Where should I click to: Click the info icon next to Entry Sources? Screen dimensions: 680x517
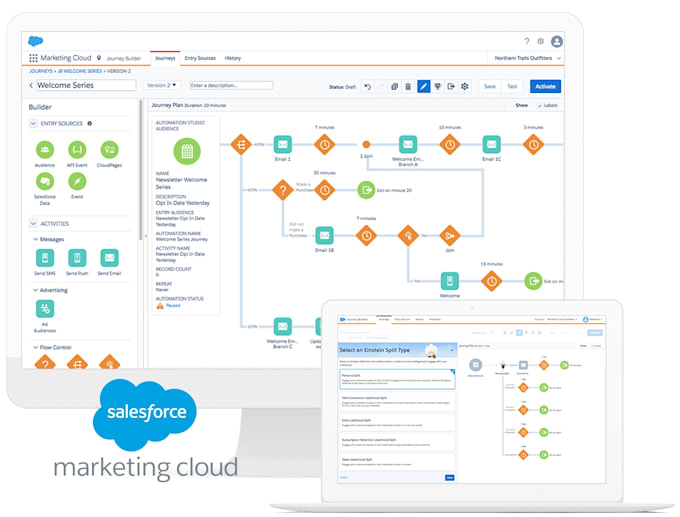coord(90,124)
